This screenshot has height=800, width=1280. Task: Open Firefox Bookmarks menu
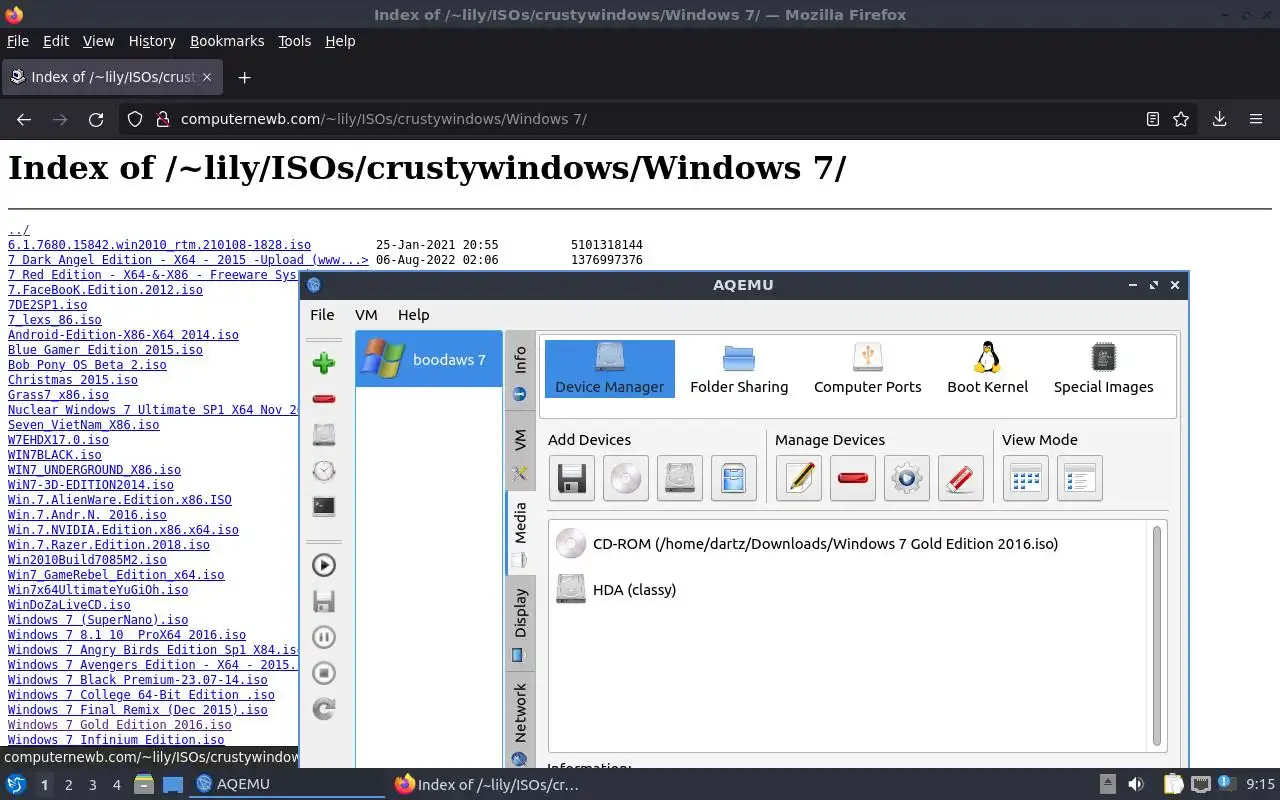227,41
